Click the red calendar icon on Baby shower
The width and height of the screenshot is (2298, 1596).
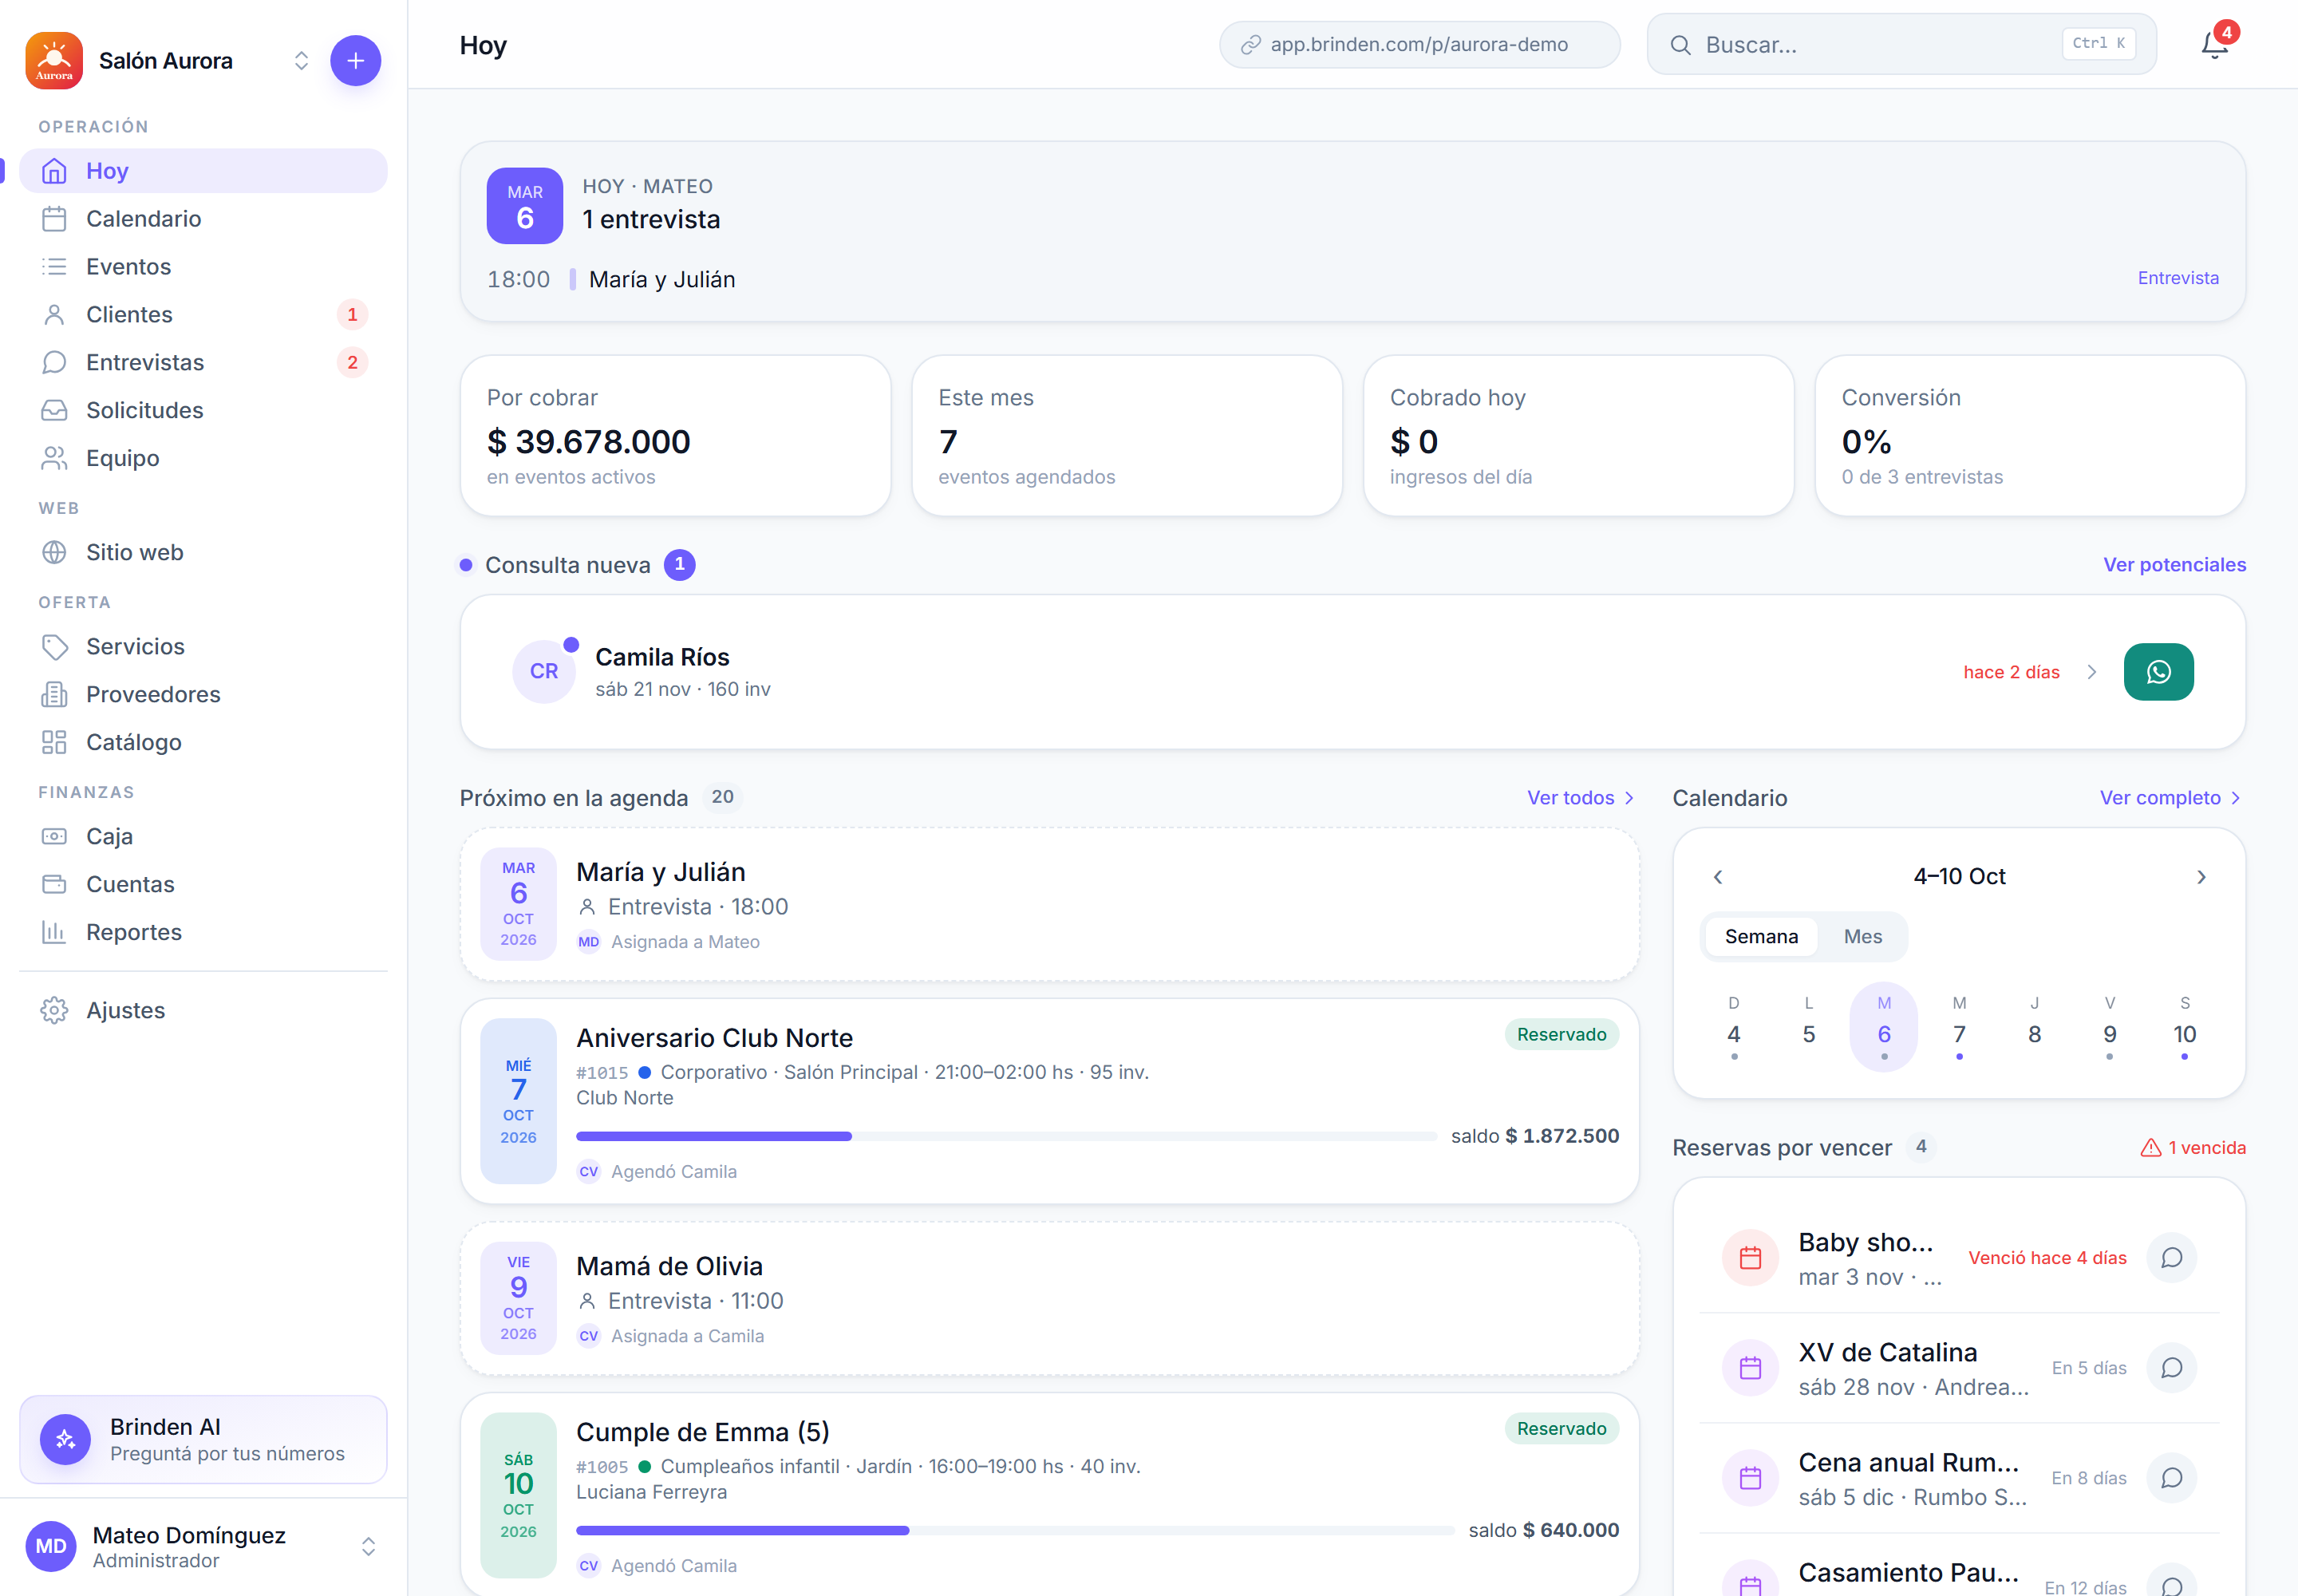(x=1750, y=1258)
